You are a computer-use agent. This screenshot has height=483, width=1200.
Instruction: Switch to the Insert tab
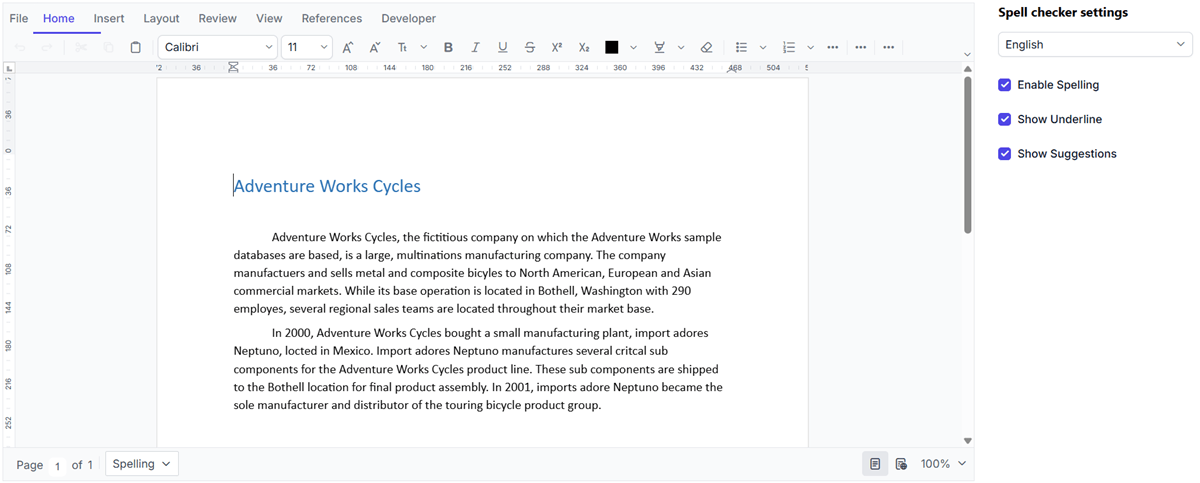(109, 18)
